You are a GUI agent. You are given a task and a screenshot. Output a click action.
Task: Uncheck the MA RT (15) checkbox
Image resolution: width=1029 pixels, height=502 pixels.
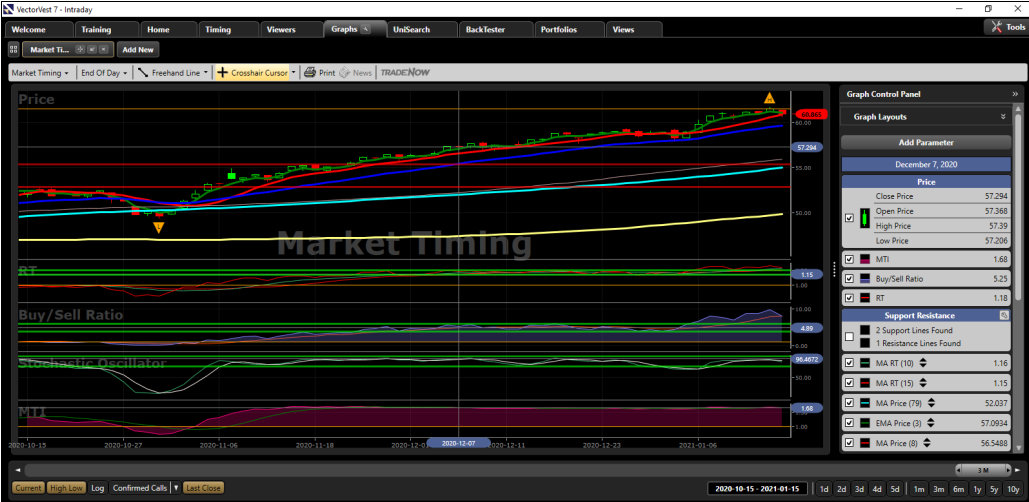(849, 383)
